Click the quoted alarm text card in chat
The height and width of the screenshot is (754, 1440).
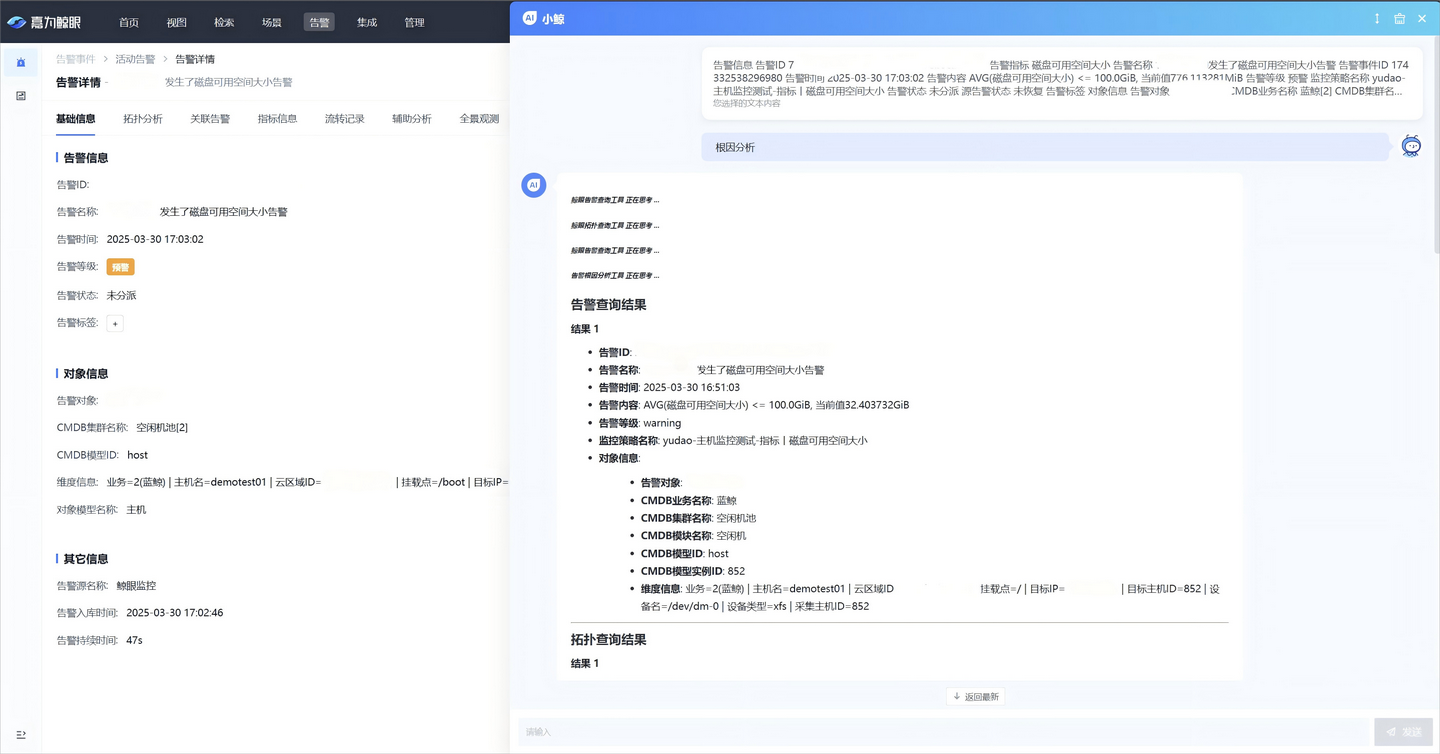tap(1061, 84)
